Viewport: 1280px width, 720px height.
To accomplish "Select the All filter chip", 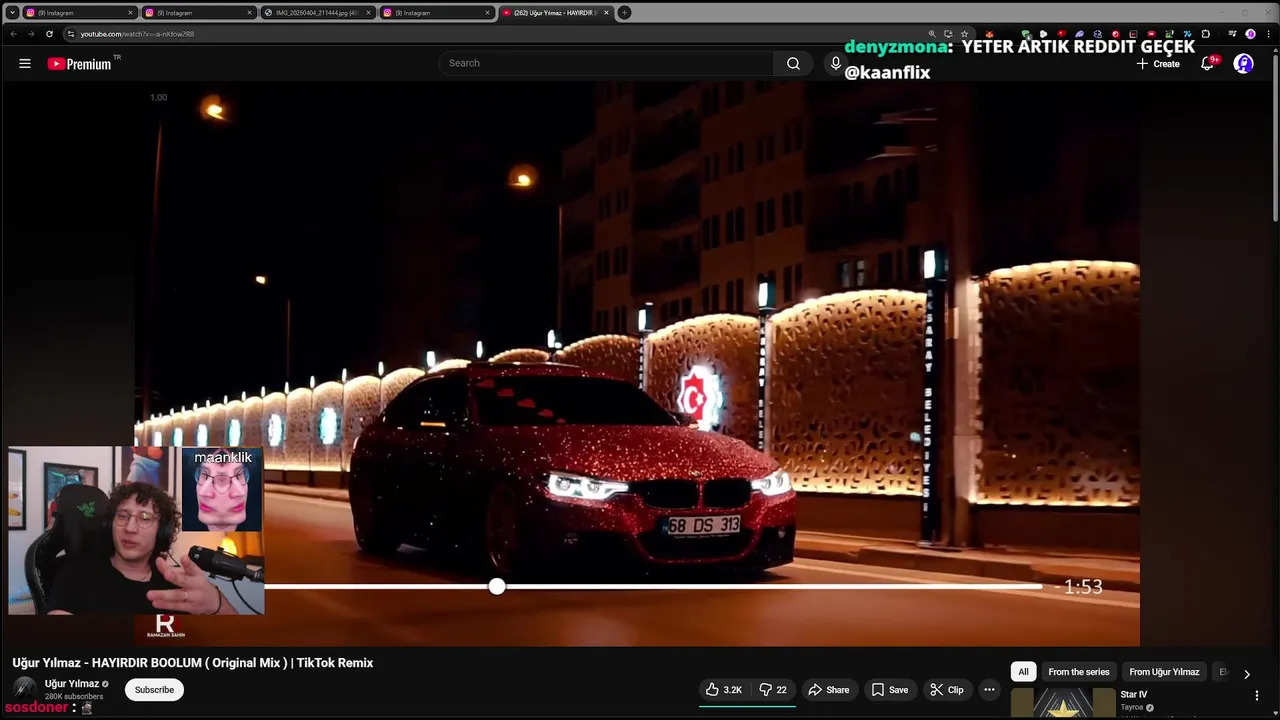I will (x=1023, y=672).
